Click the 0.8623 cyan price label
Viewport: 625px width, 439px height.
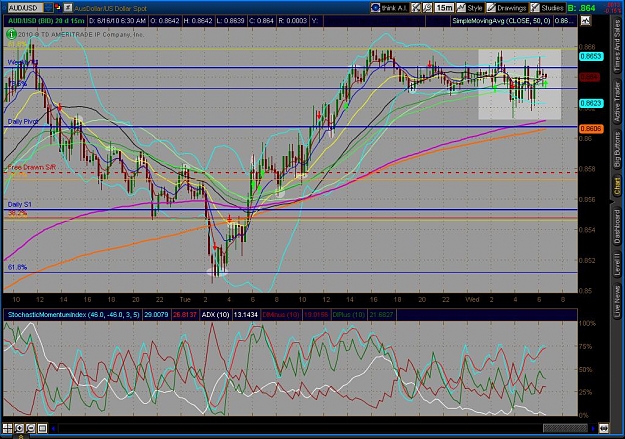[x=591, y=103]
